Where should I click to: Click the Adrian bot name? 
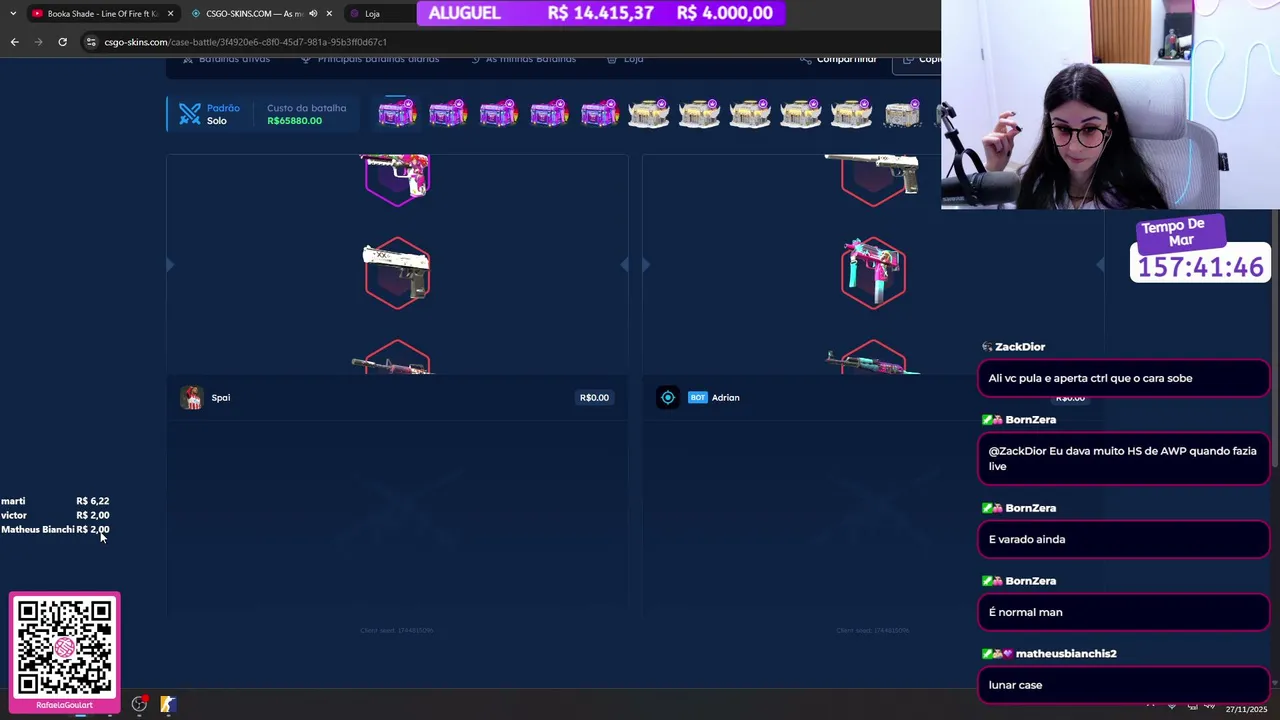725,398
